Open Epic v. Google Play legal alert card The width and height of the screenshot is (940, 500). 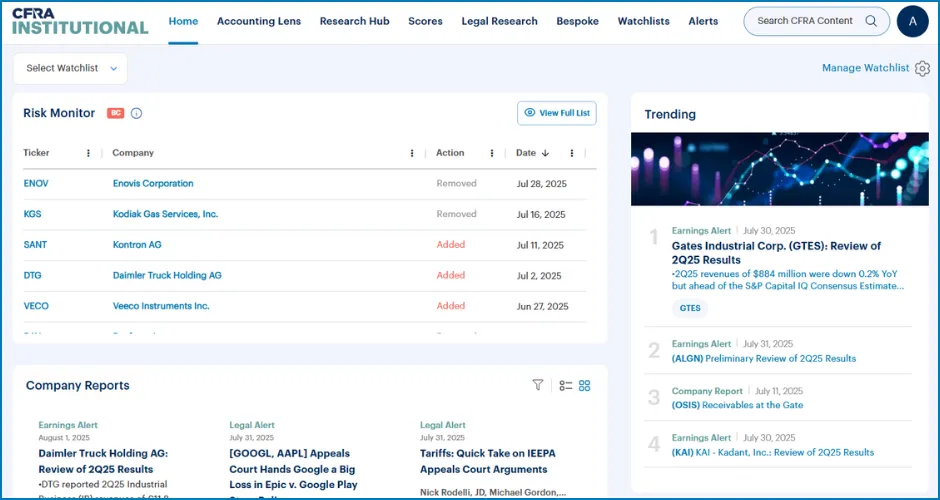[x=294, y=469]
